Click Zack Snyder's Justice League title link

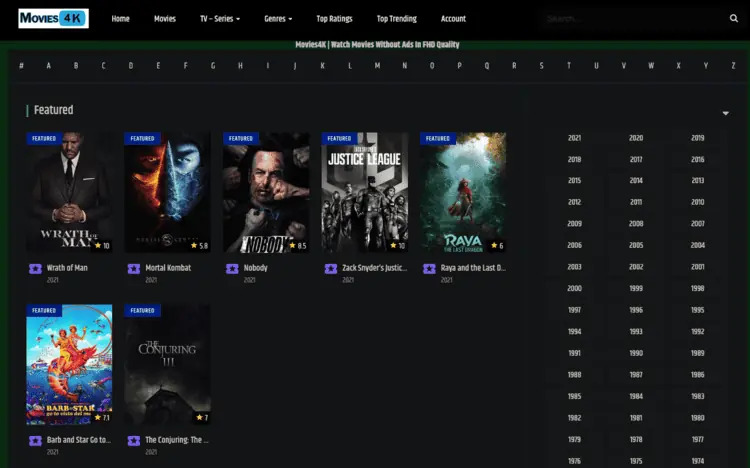(375, 267)
